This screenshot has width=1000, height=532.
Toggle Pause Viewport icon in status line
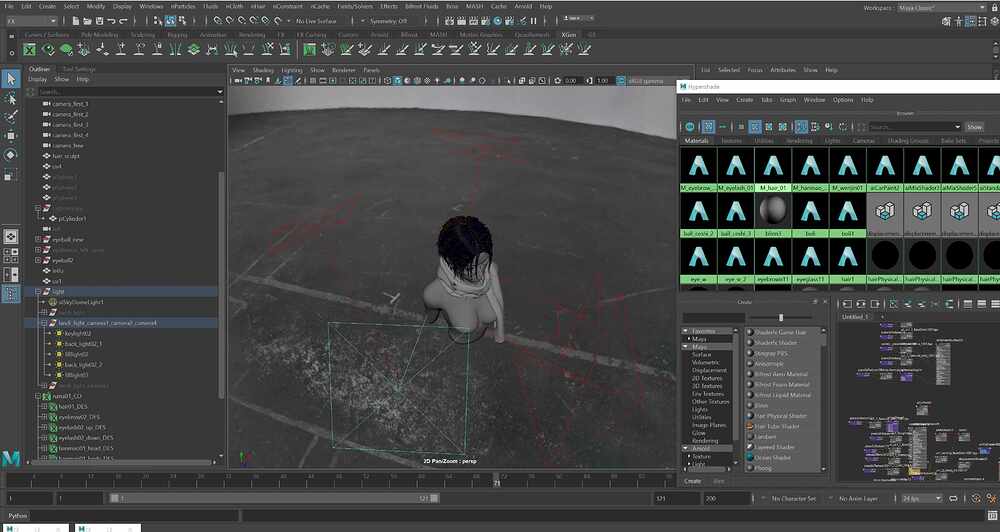pyautogui.click(x=534, y=21)
